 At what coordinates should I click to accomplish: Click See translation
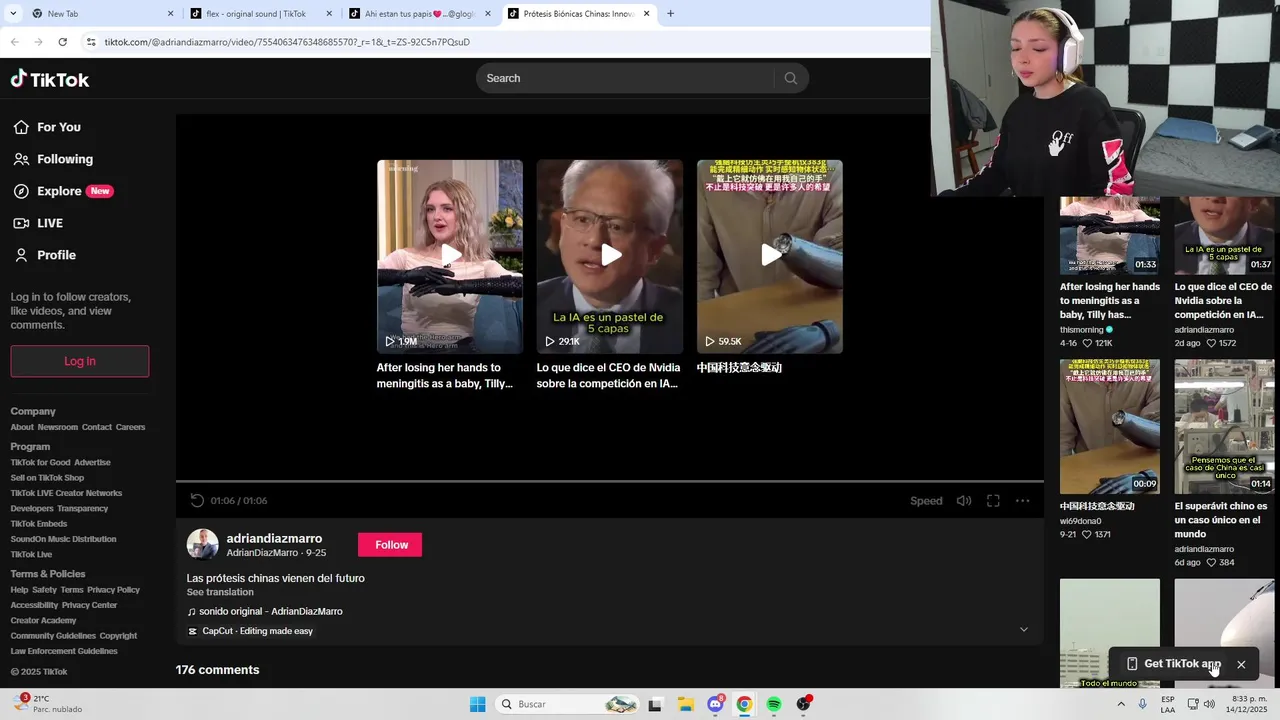coord(220,592)
